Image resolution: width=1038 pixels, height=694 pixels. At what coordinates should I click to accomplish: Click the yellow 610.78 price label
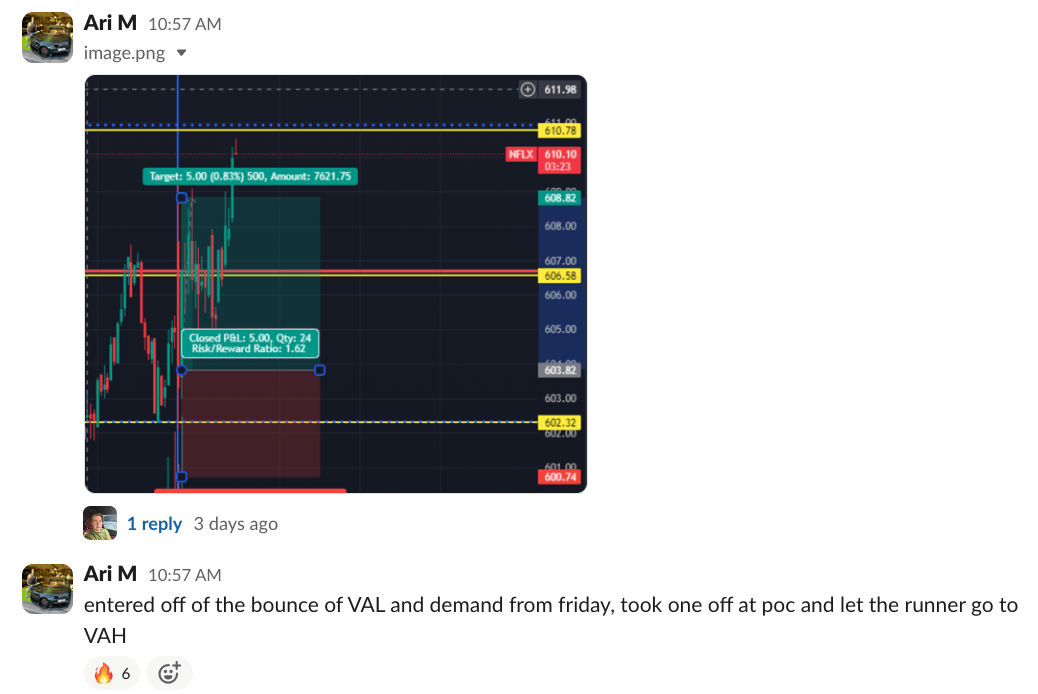click(x=561, y=130)
